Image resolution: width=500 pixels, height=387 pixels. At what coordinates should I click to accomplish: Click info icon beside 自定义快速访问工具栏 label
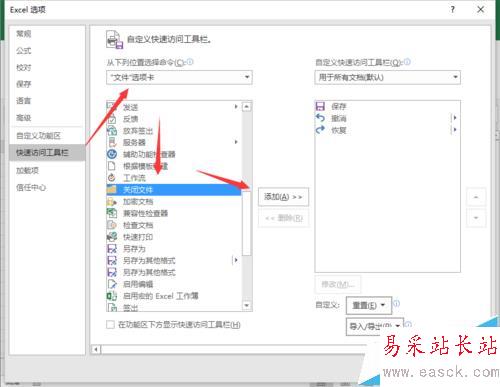pos(407,62)
